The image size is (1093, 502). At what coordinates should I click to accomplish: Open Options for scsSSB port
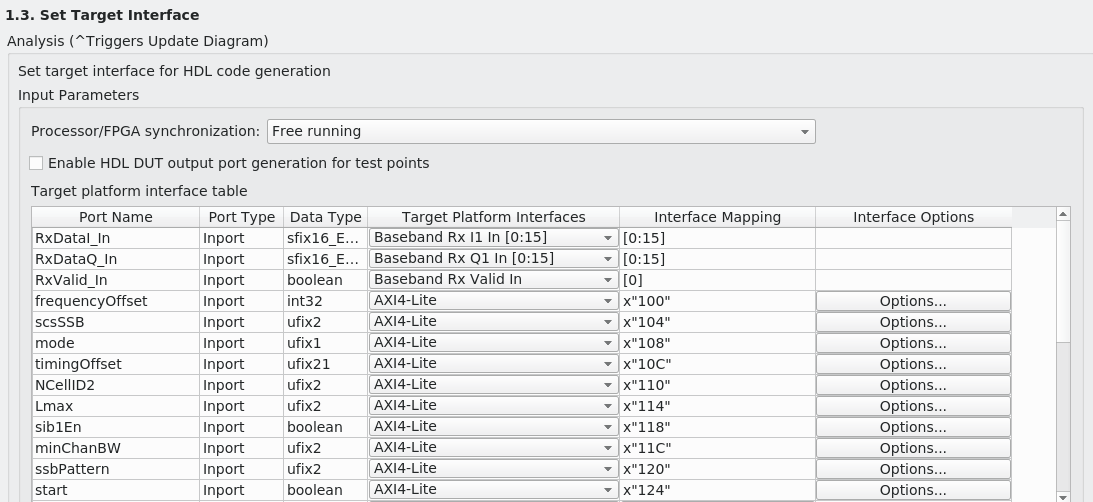coord(913,322)
